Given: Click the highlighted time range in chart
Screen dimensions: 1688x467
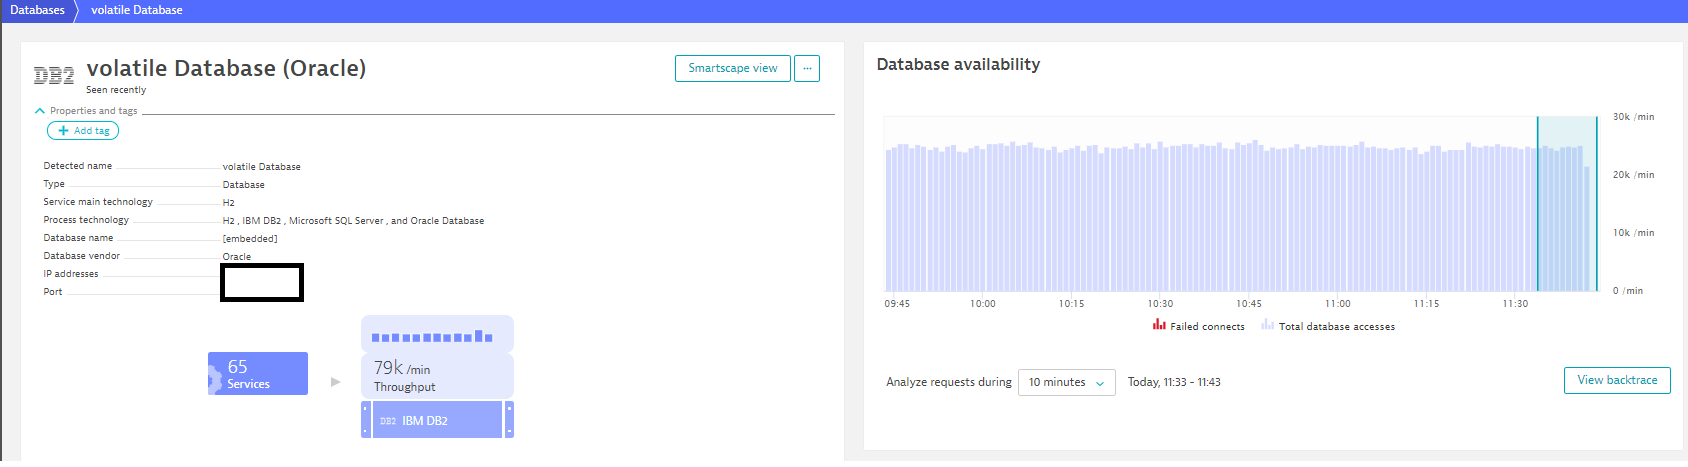Looking at the screenshot, I should pyautogui.click(x=1566, y=205).
